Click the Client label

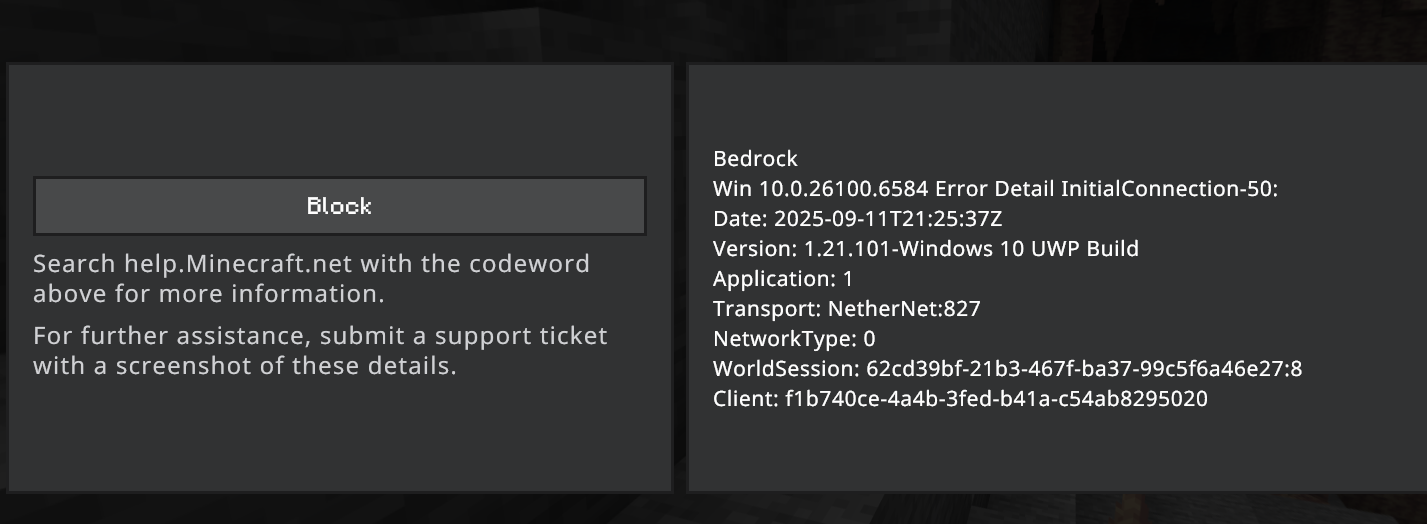coord(745,399)
